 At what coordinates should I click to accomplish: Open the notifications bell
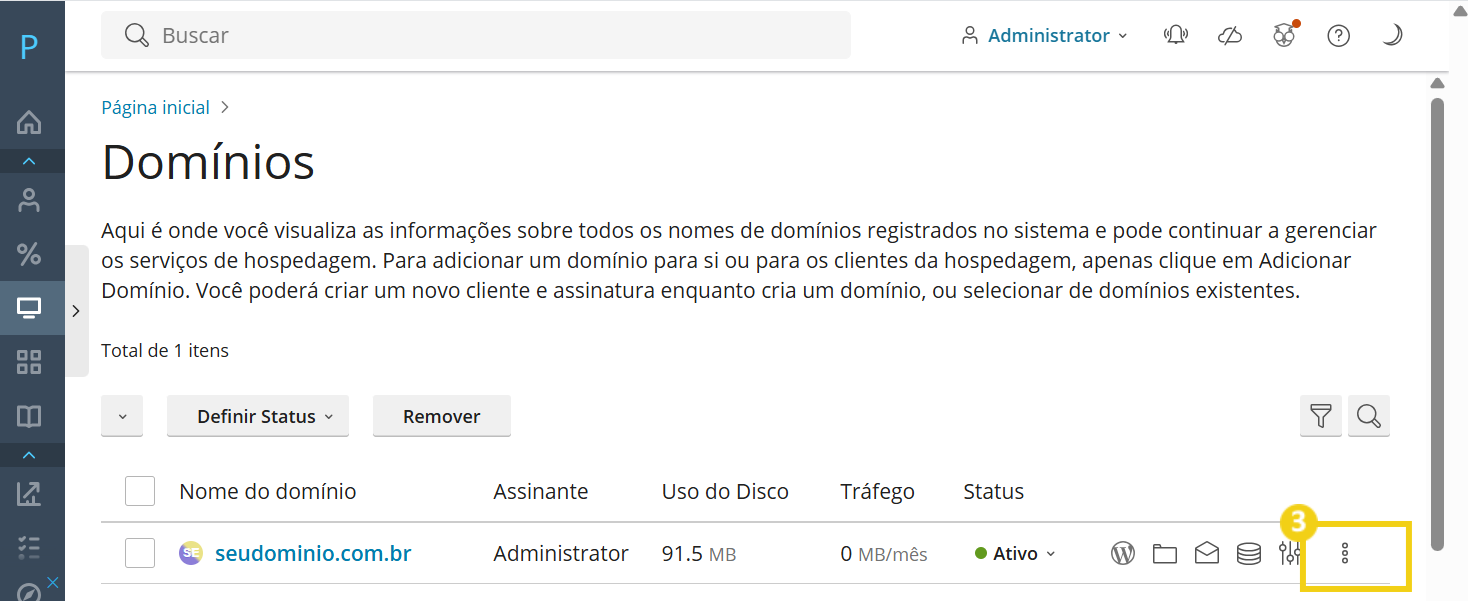(1176, 34)
